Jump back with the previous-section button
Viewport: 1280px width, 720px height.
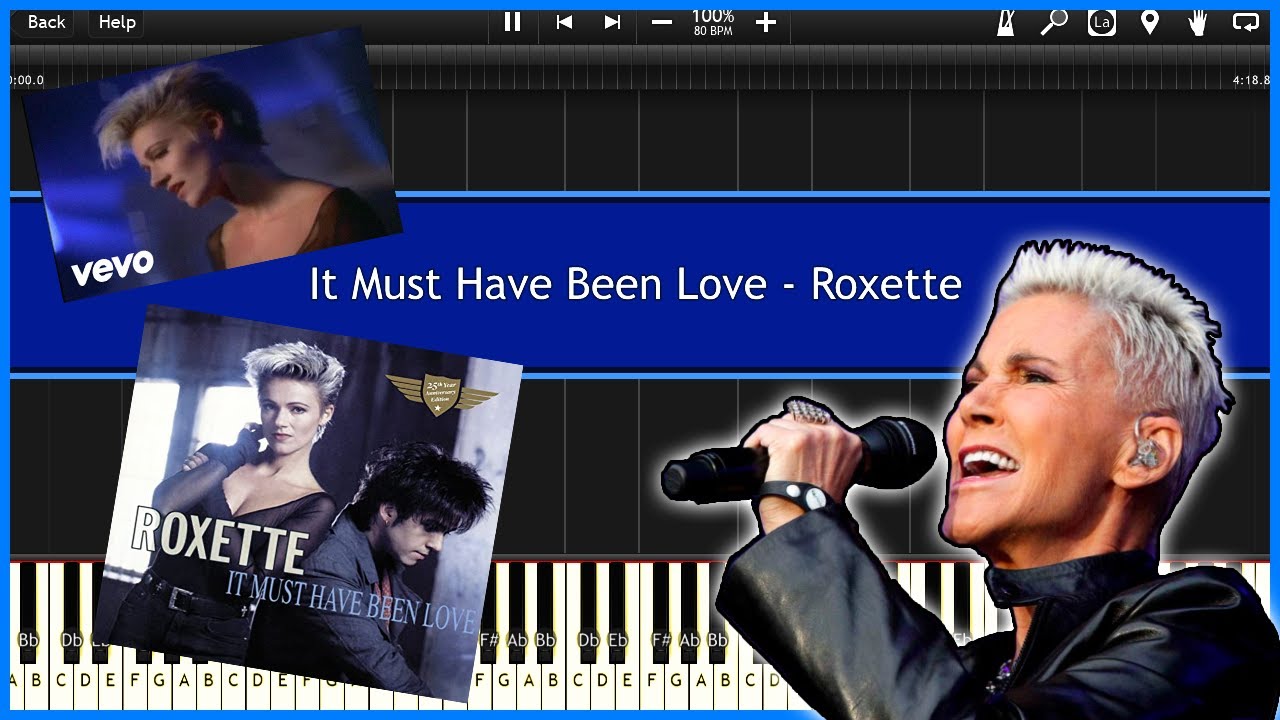point(564,22)
